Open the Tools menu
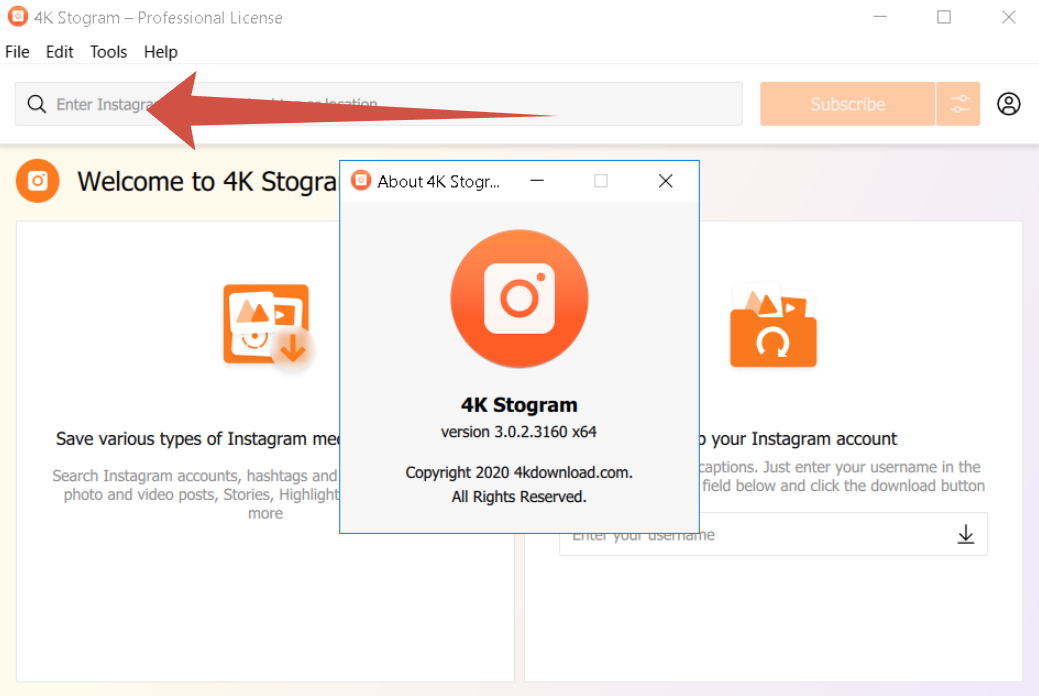1039x696 pixels. point(108,52)
